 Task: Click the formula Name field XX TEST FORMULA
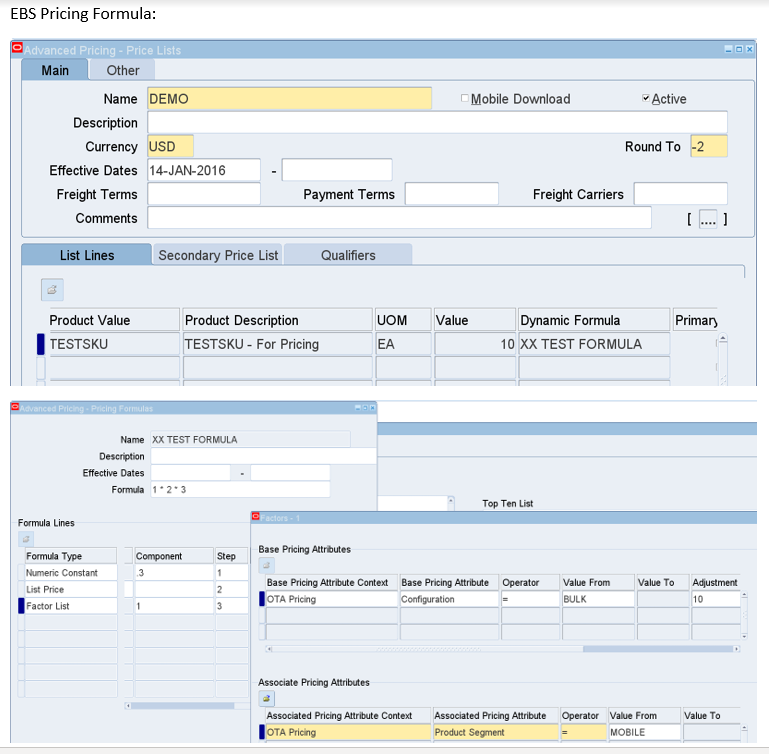[x=250, y=440]
